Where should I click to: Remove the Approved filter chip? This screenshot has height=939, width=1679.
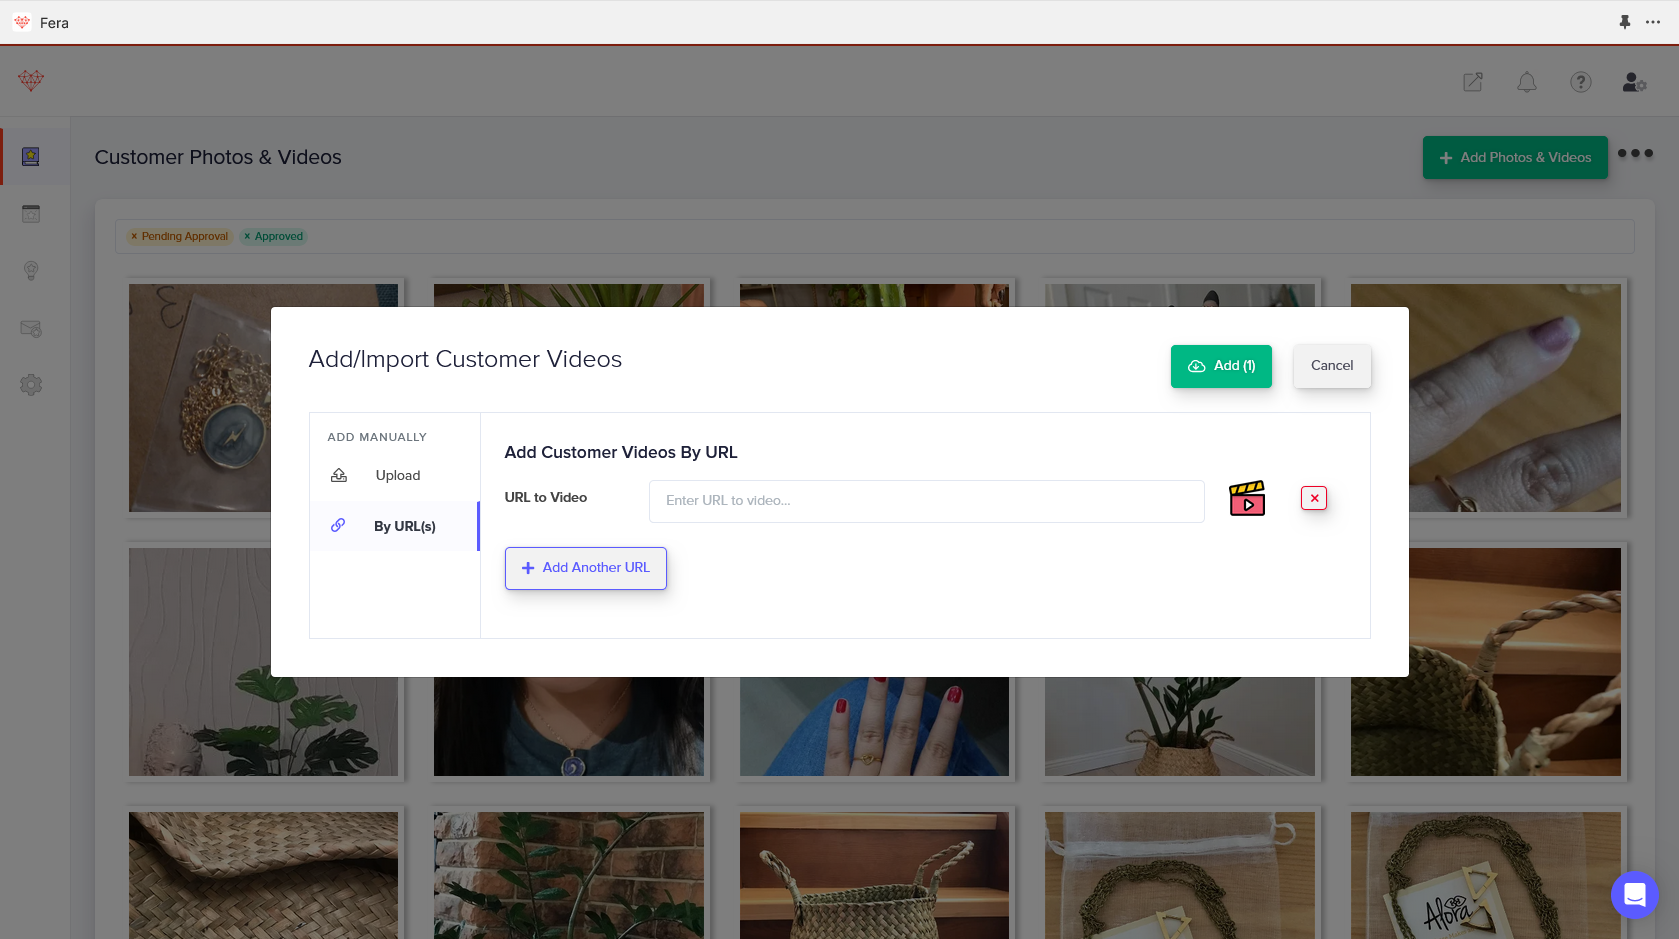click(x=248, y=236)
